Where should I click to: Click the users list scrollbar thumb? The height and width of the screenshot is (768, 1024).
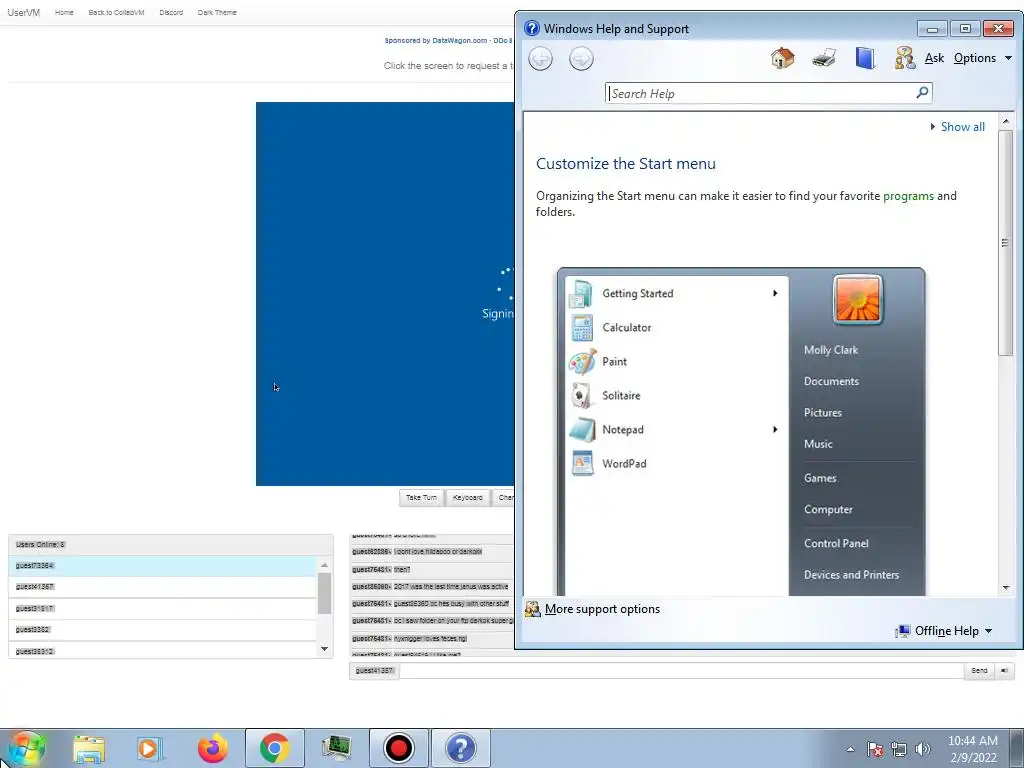(325, 593)
